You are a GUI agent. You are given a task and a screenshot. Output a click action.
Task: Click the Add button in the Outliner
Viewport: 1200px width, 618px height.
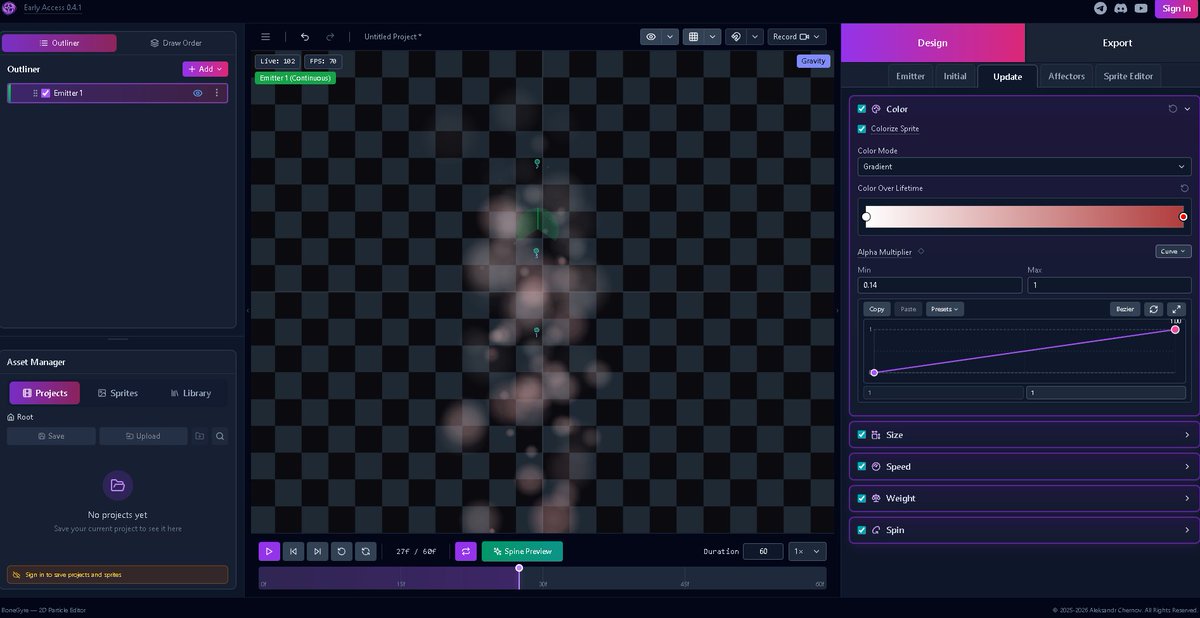pyautogui.click(x=204, y=68)
